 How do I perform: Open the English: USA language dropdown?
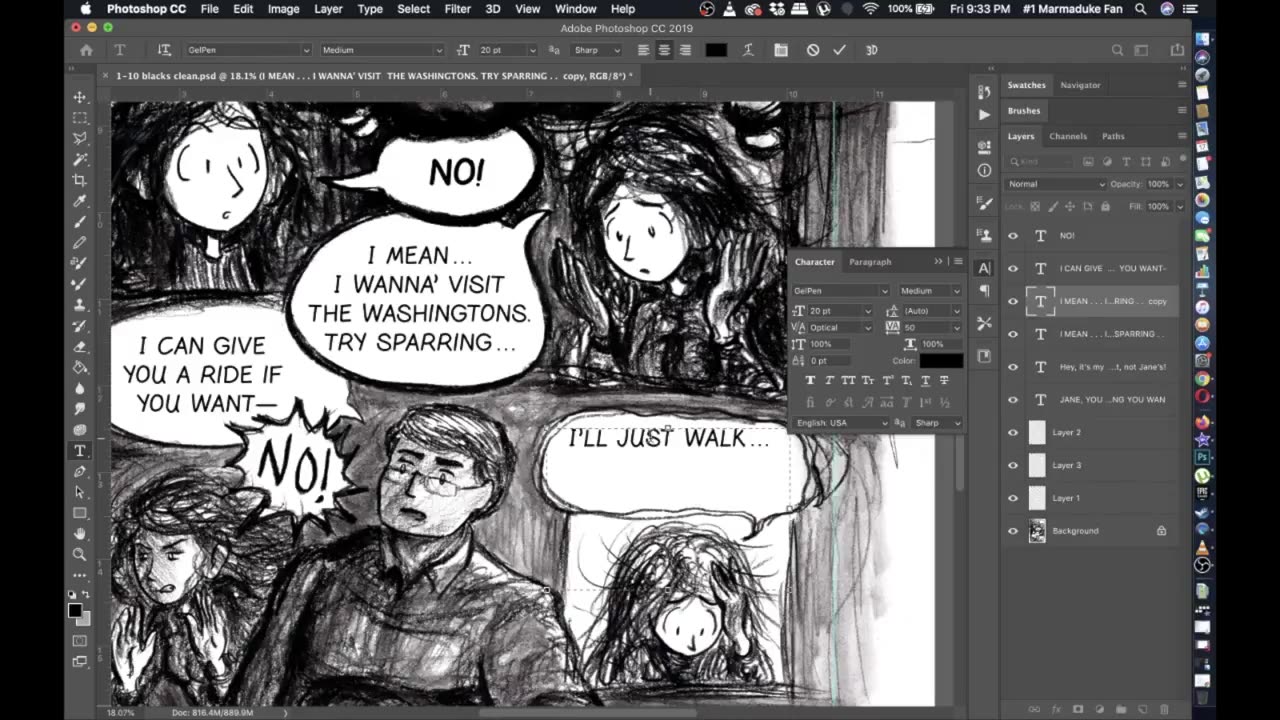click(x=841, y=423)
